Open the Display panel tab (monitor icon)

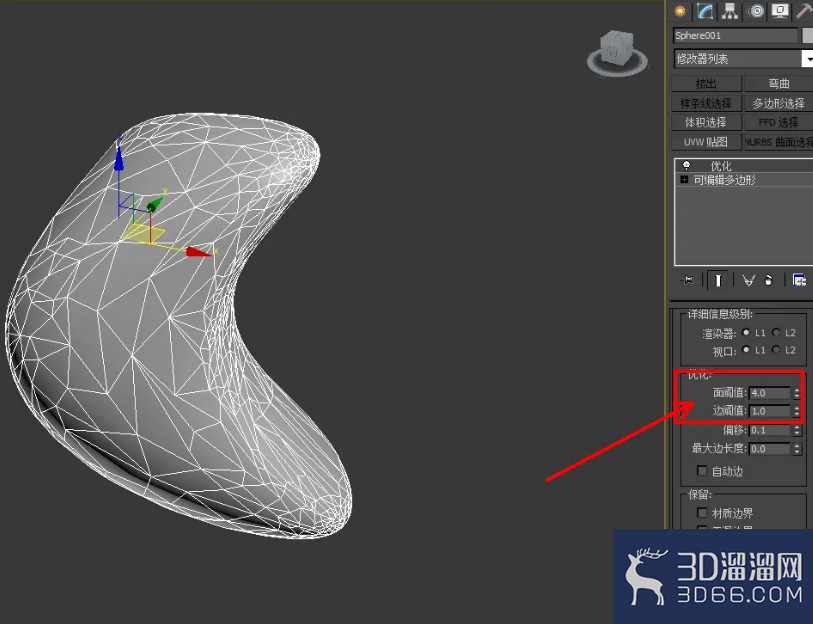tap(780, 11)
